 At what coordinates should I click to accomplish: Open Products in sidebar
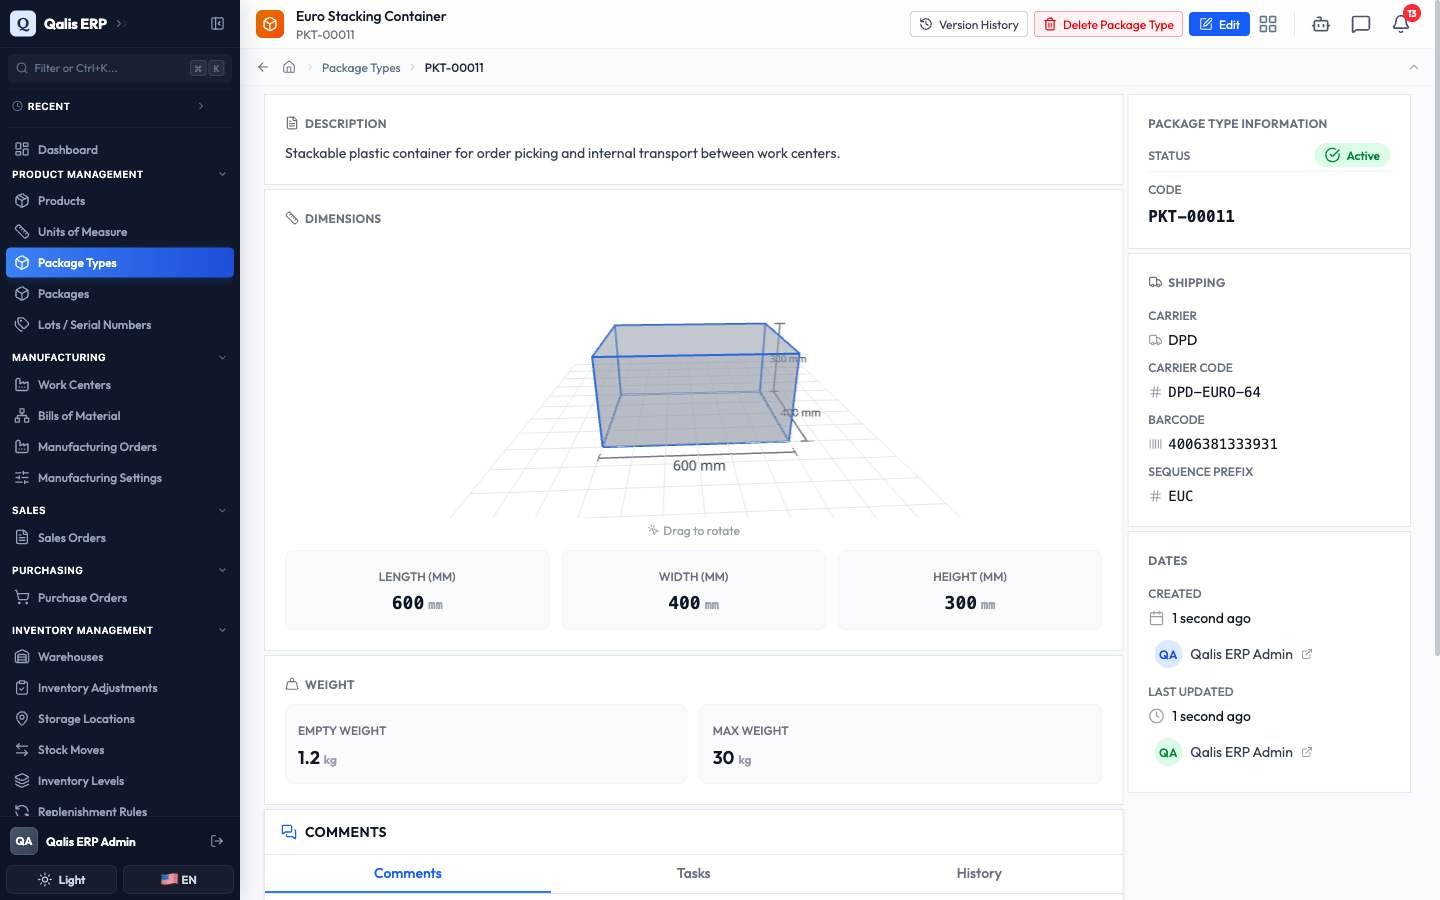point(120,201)
